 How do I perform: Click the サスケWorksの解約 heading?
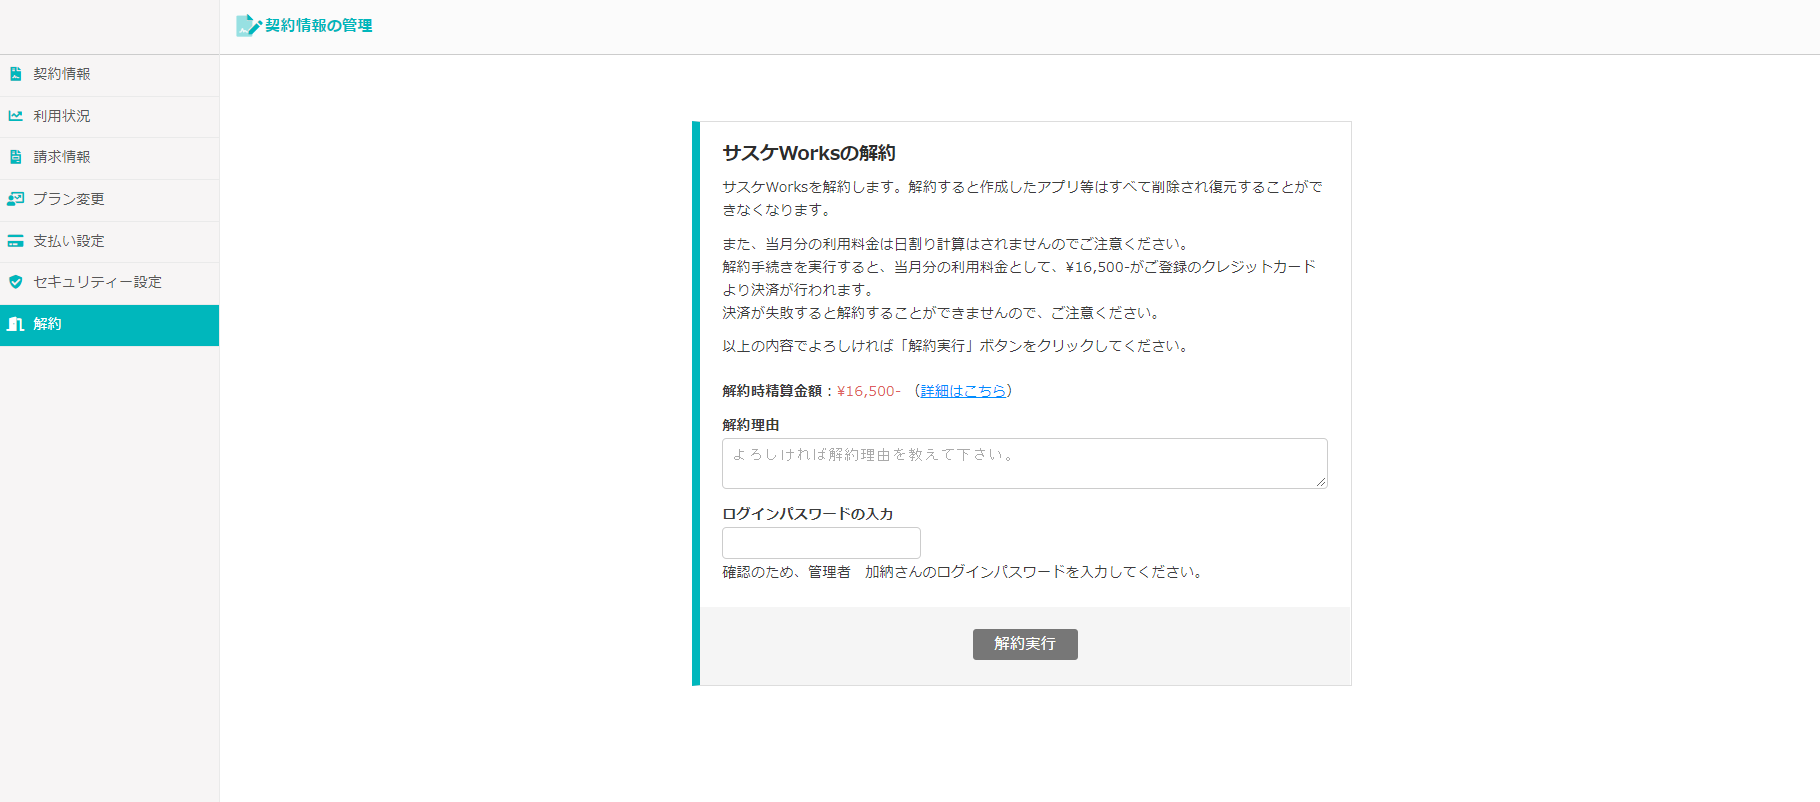click(809, 153)
